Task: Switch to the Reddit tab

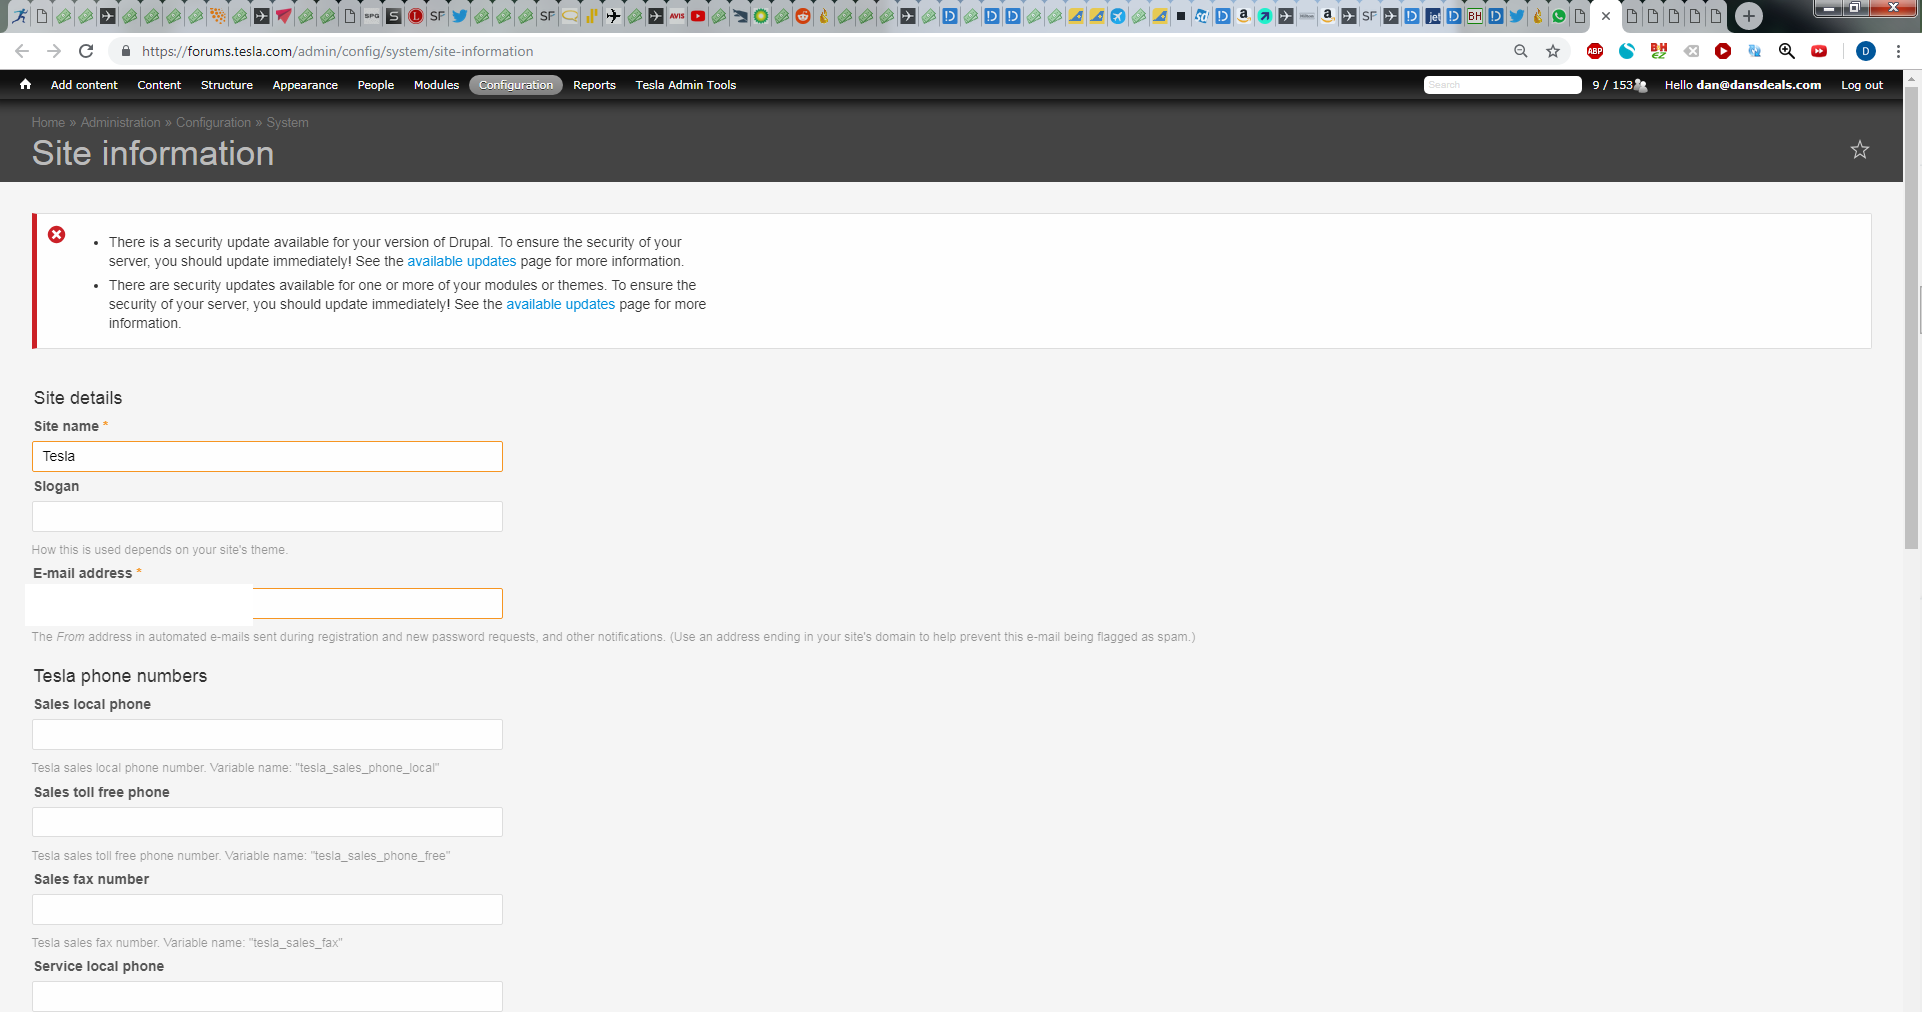Action: click(x=803, y=16)
